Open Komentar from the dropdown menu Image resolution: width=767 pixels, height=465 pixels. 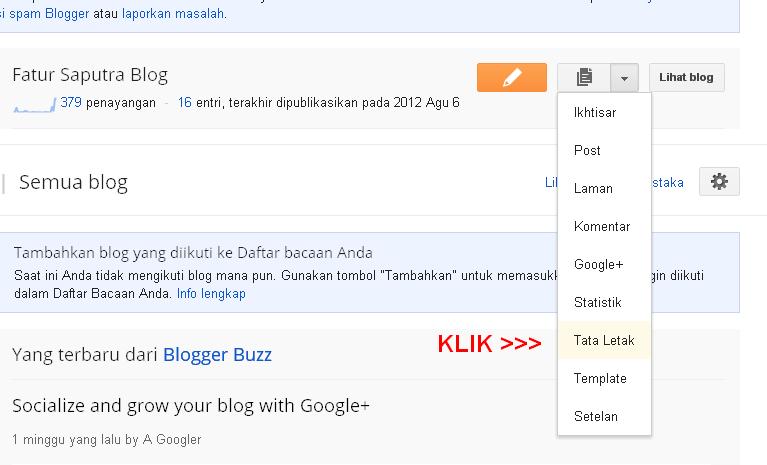coord(604,226)
